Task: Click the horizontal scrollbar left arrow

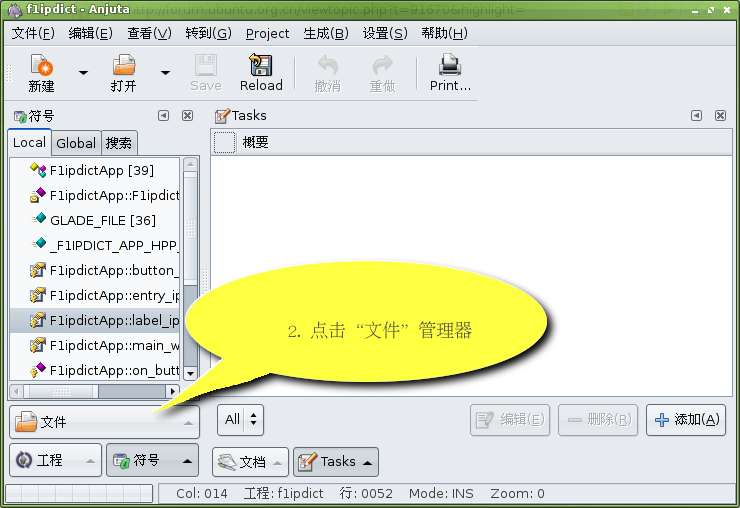Action: (17, 391)
